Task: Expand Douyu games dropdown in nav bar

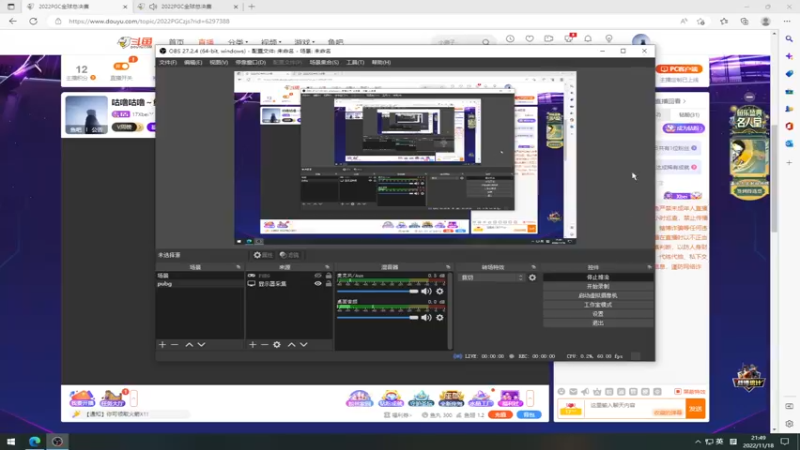Action: click(x=304, y=42)
